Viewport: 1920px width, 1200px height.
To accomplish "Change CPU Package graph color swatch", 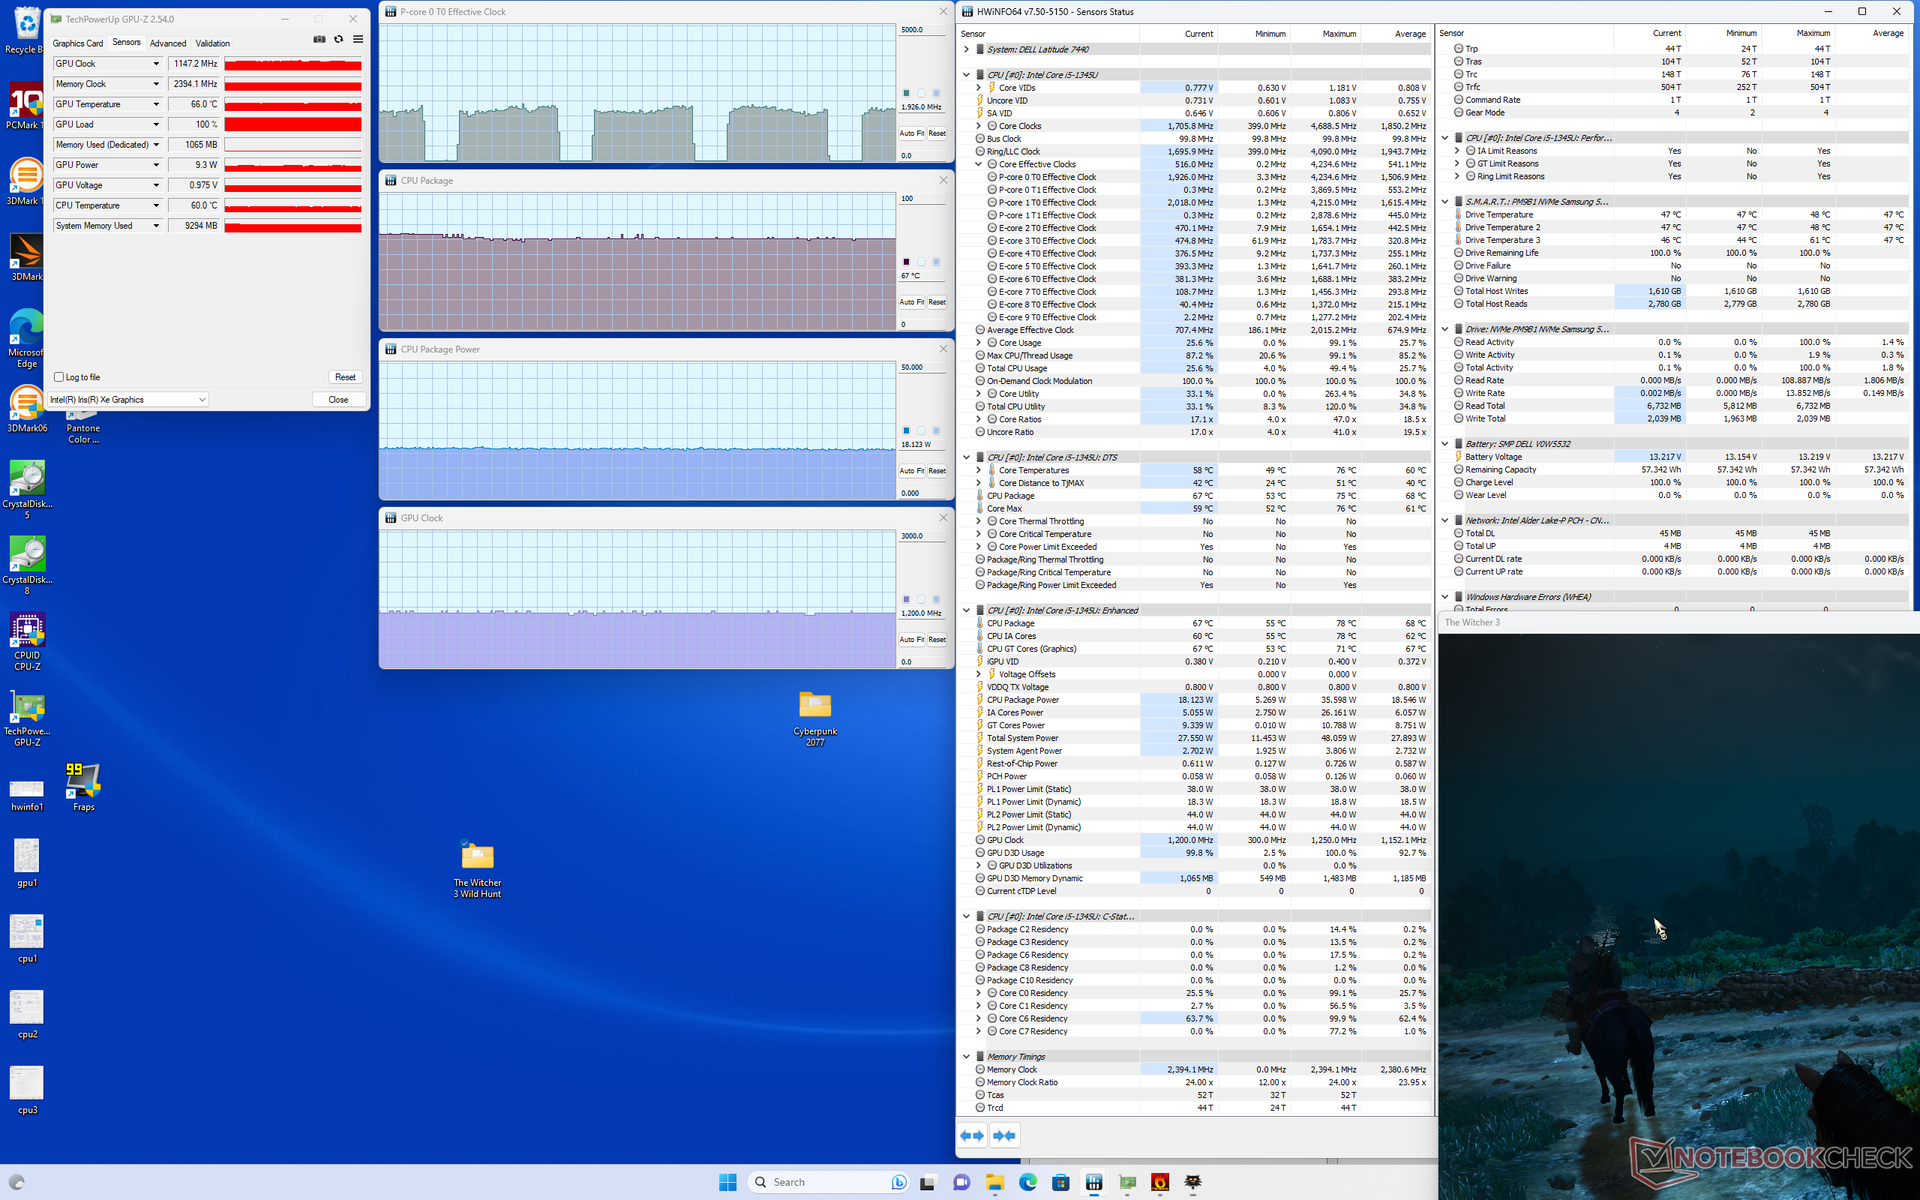I will click(x=906, y=262).
